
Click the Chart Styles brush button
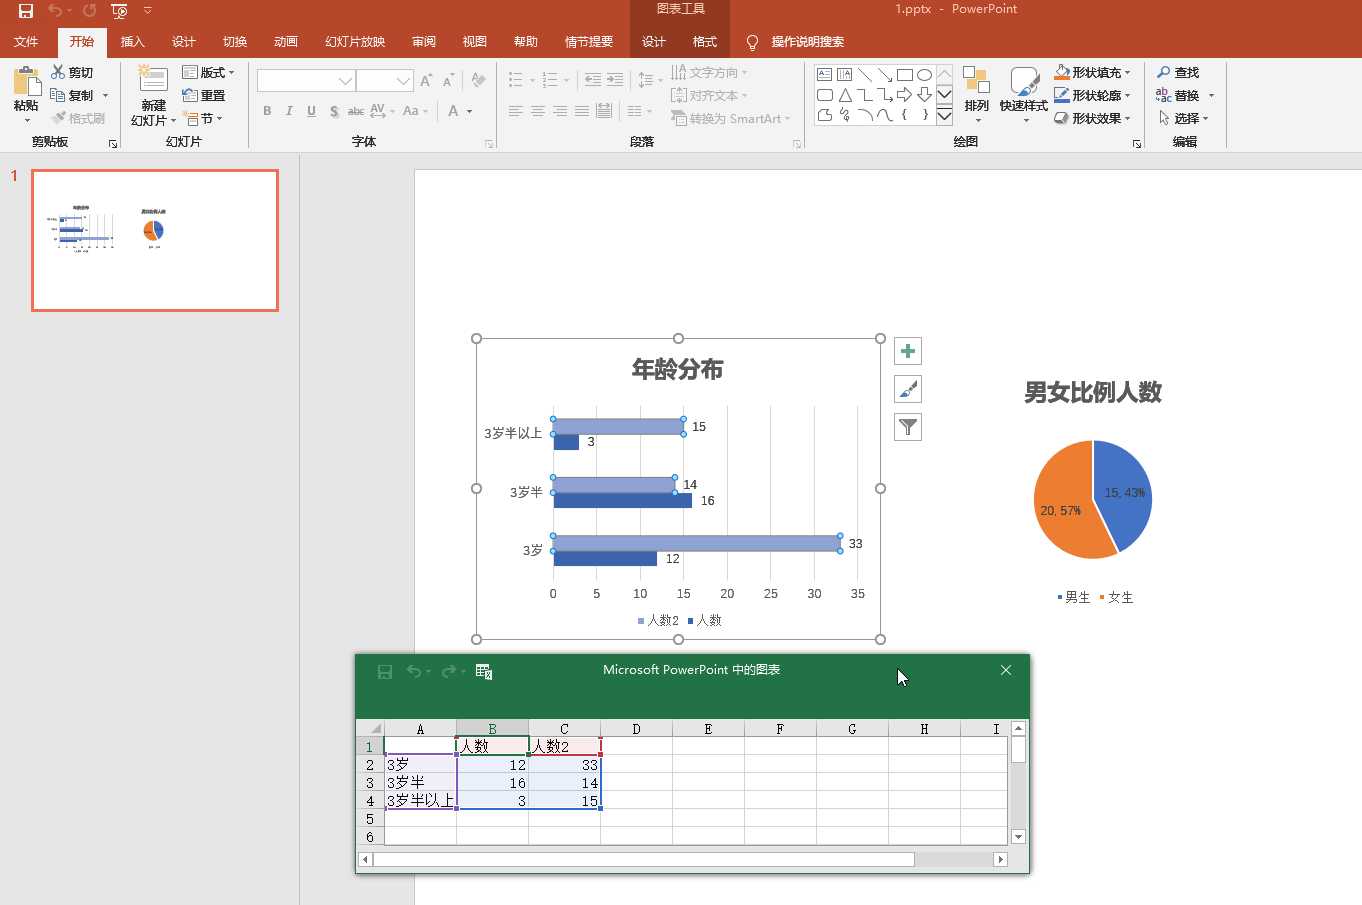907,389
